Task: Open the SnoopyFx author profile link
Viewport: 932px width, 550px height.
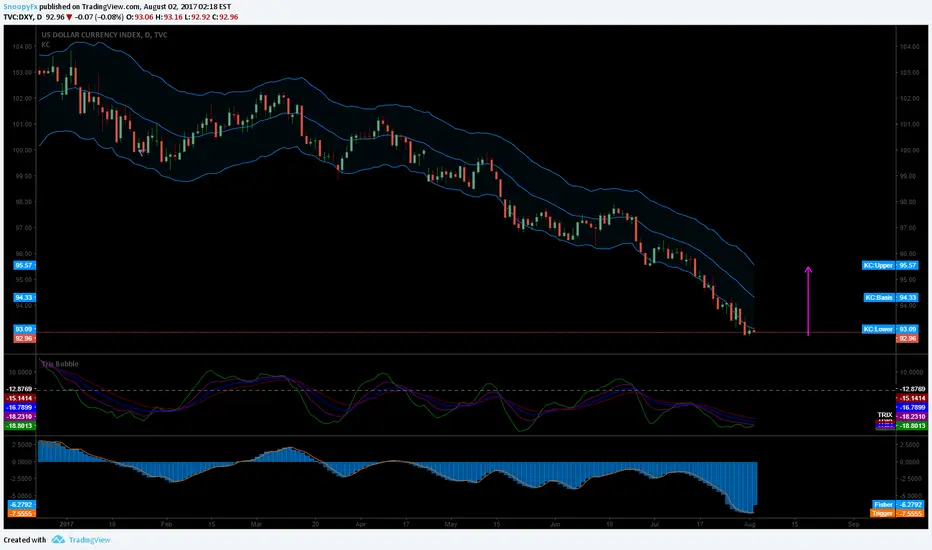Action: [21, 7]
